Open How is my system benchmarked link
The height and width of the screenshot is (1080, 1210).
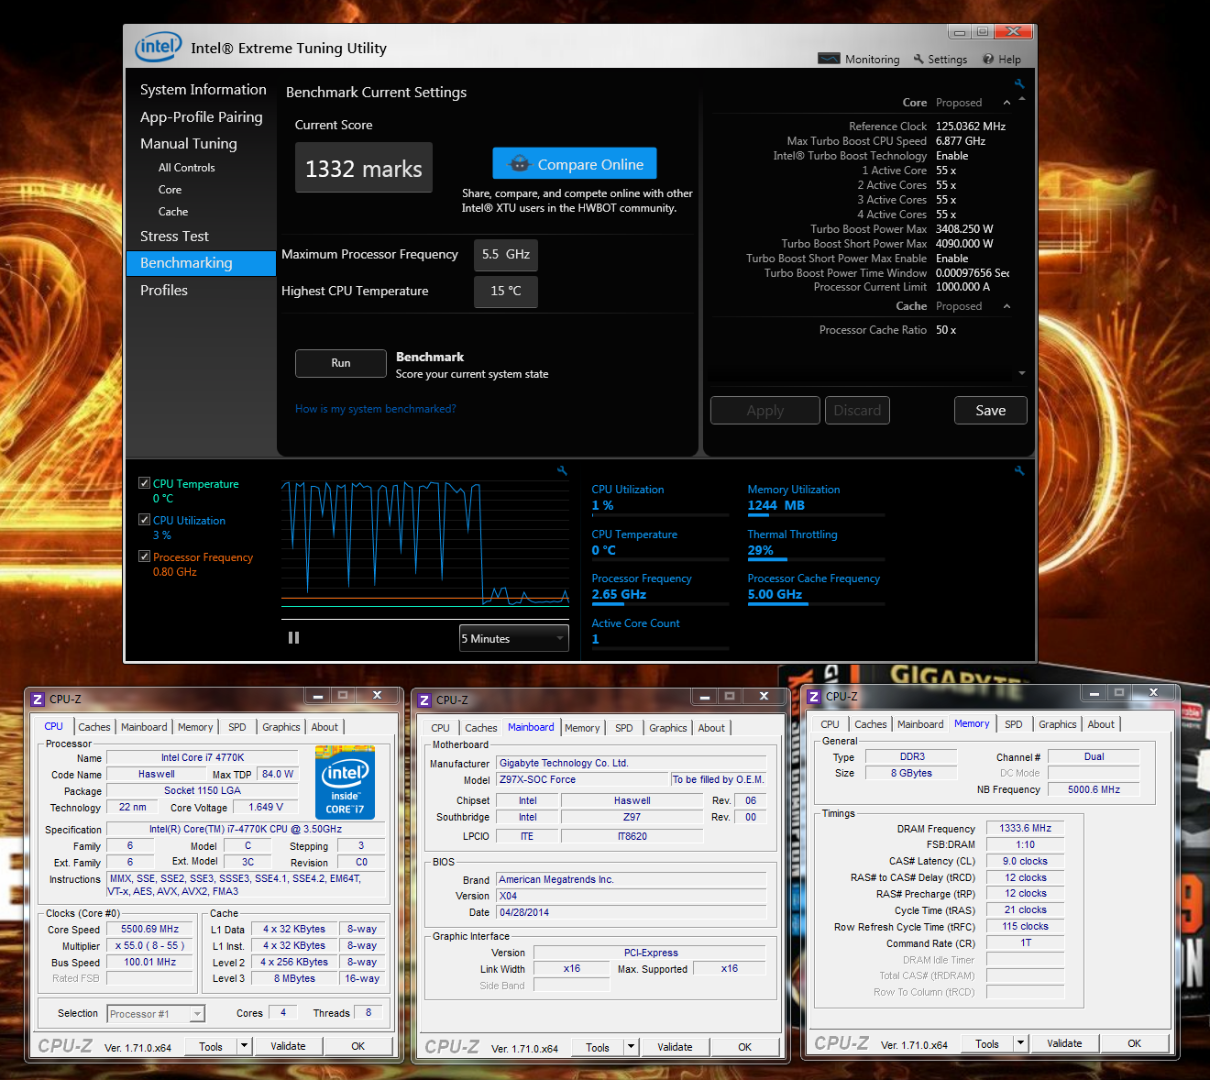click(x=375, y=409)
